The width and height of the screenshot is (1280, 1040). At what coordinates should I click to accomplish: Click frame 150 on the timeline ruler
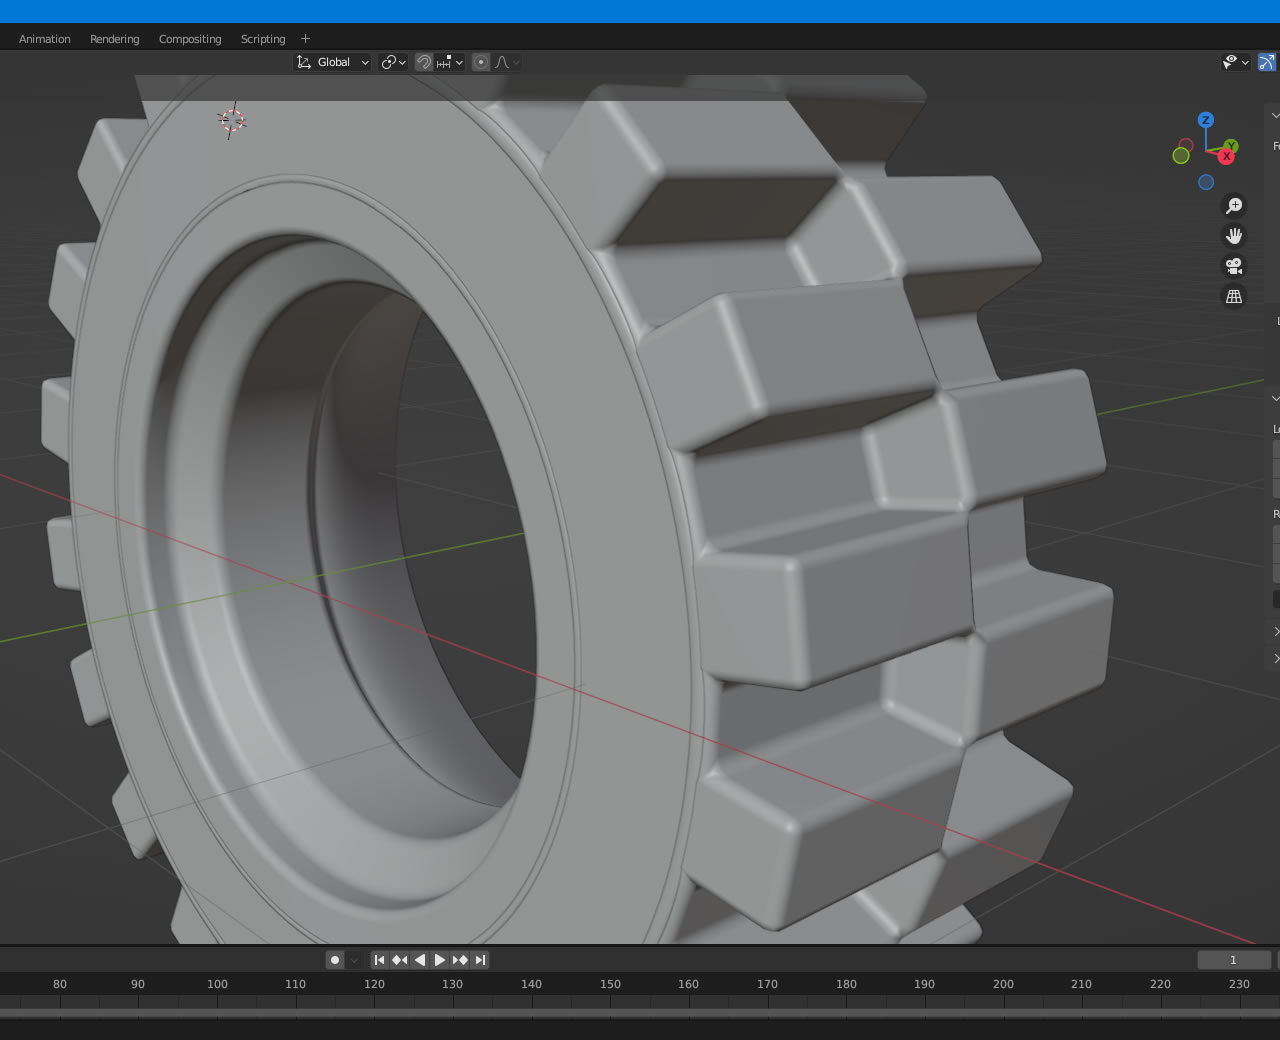coord(610,984)
